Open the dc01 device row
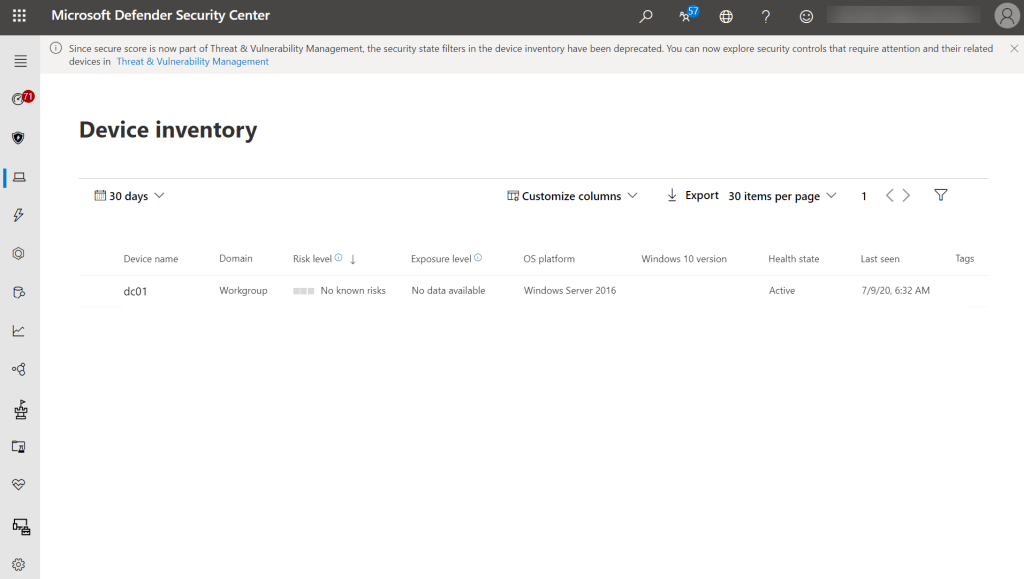 tap(136, 291)
